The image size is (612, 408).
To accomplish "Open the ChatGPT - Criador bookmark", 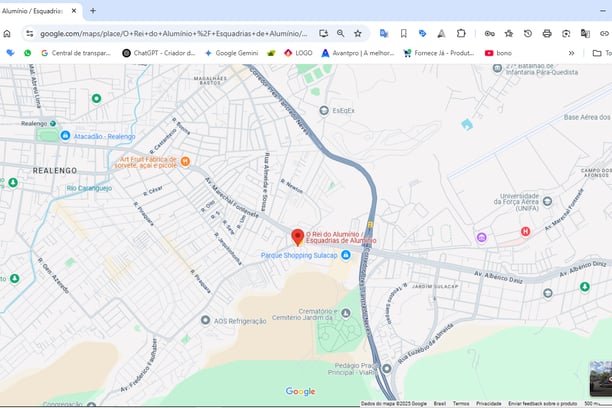I will point(158,53).
